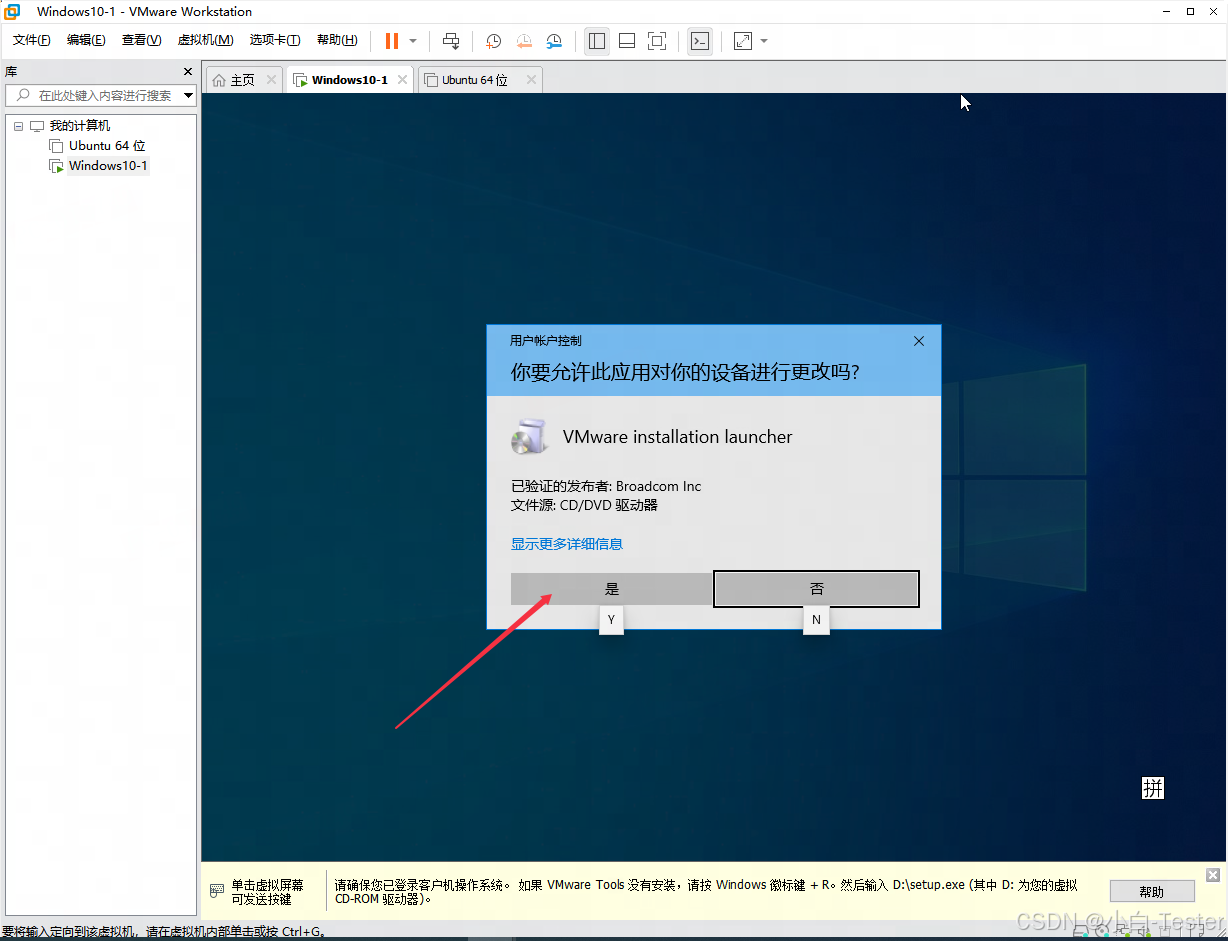Viewport: 1228px width, 941px height.
Task: Open the library search dropdown arrow
Action: tap(189, 96)
